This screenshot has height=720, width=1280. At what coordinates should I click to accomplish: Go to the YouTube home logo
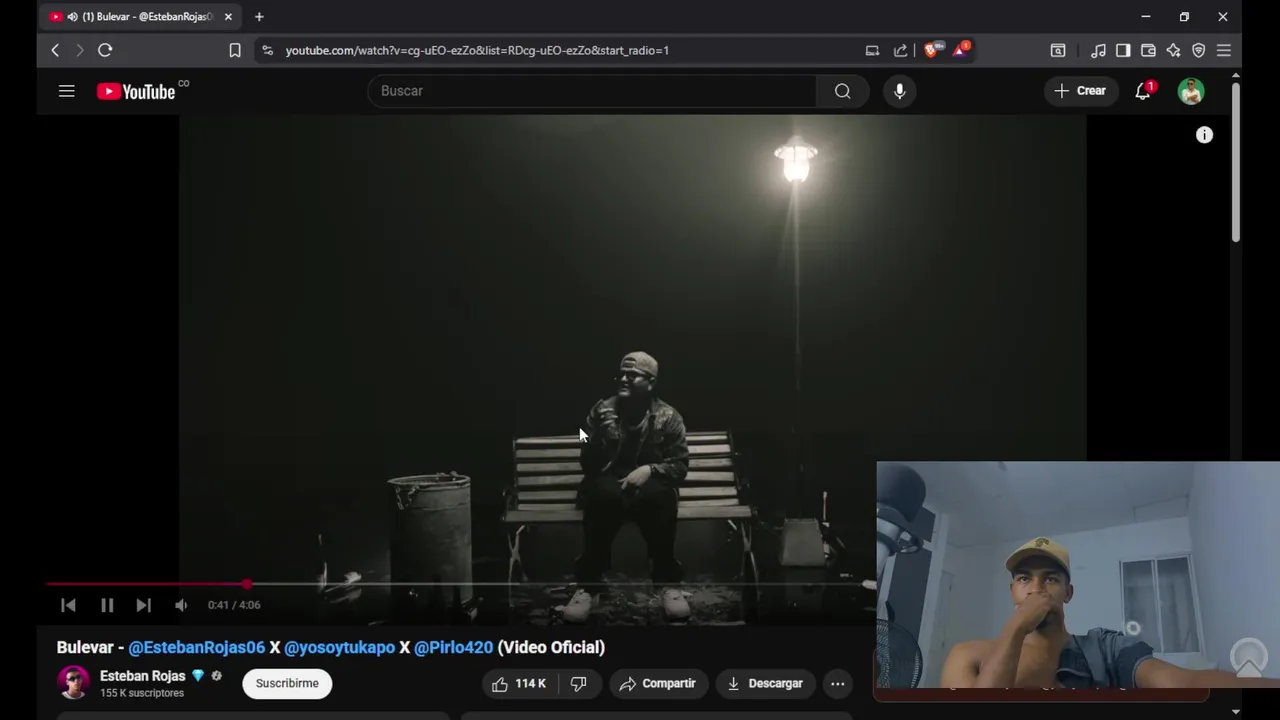[136, 91]
